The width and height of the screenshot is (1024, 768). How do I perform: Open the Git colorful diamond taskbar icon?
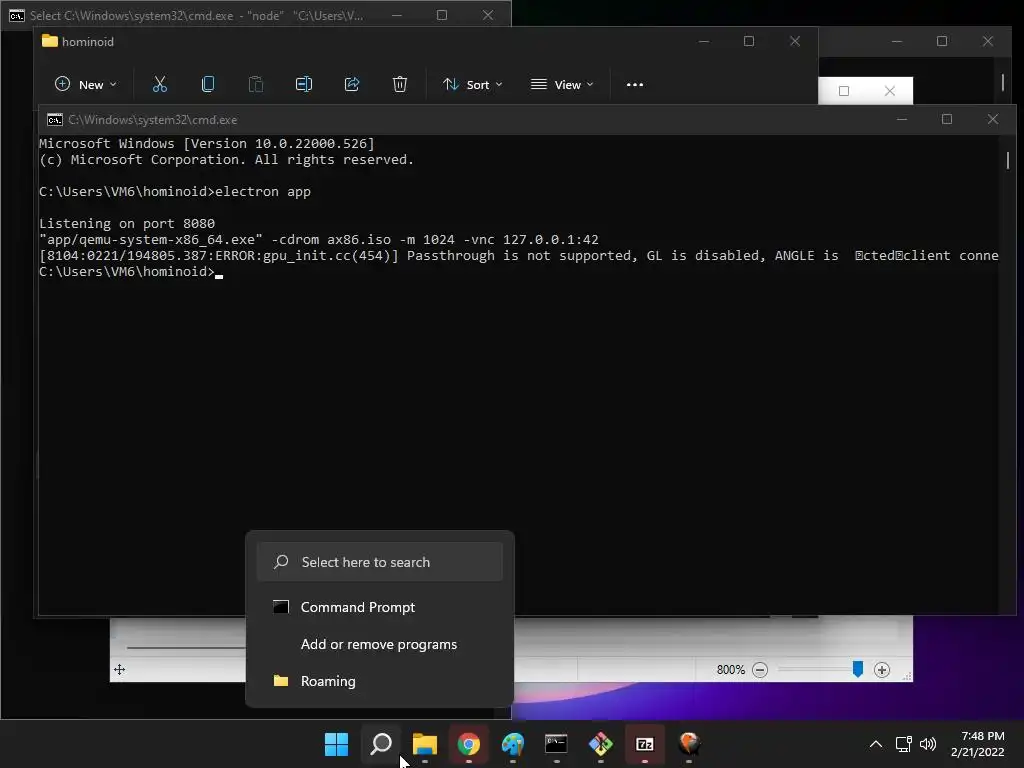click(x=601, y=744)
